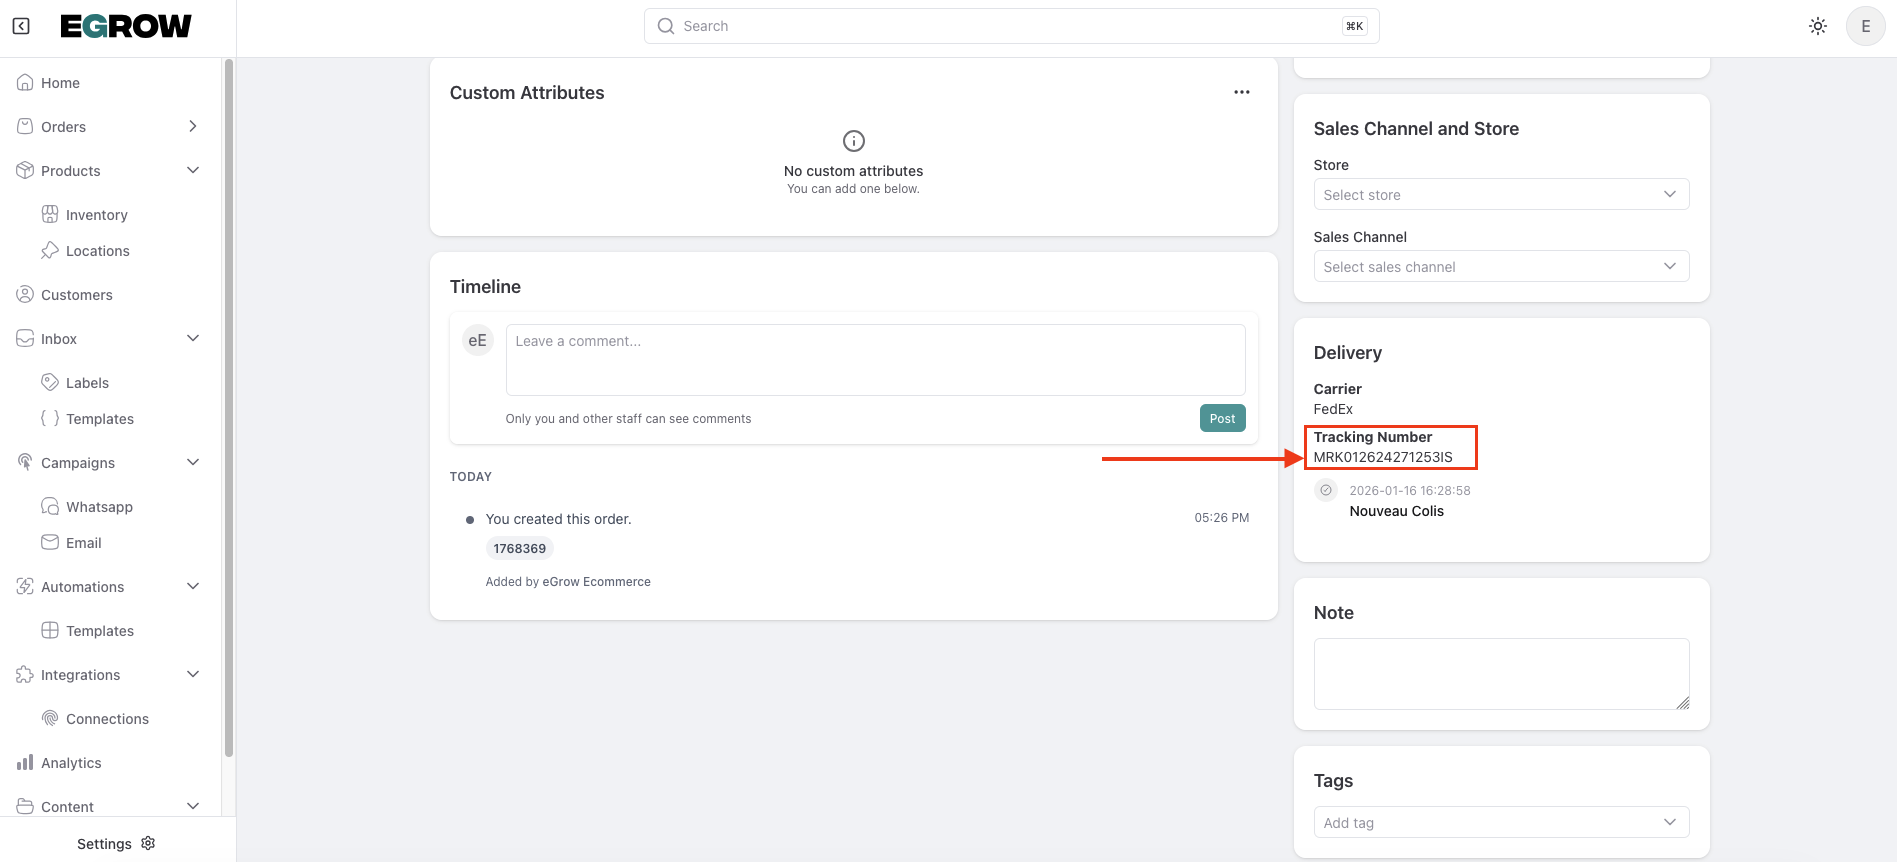Viewport: 1897px width, 862px height.
Task: Open the Select sales channel dropdown
Action: (1500, 267)
